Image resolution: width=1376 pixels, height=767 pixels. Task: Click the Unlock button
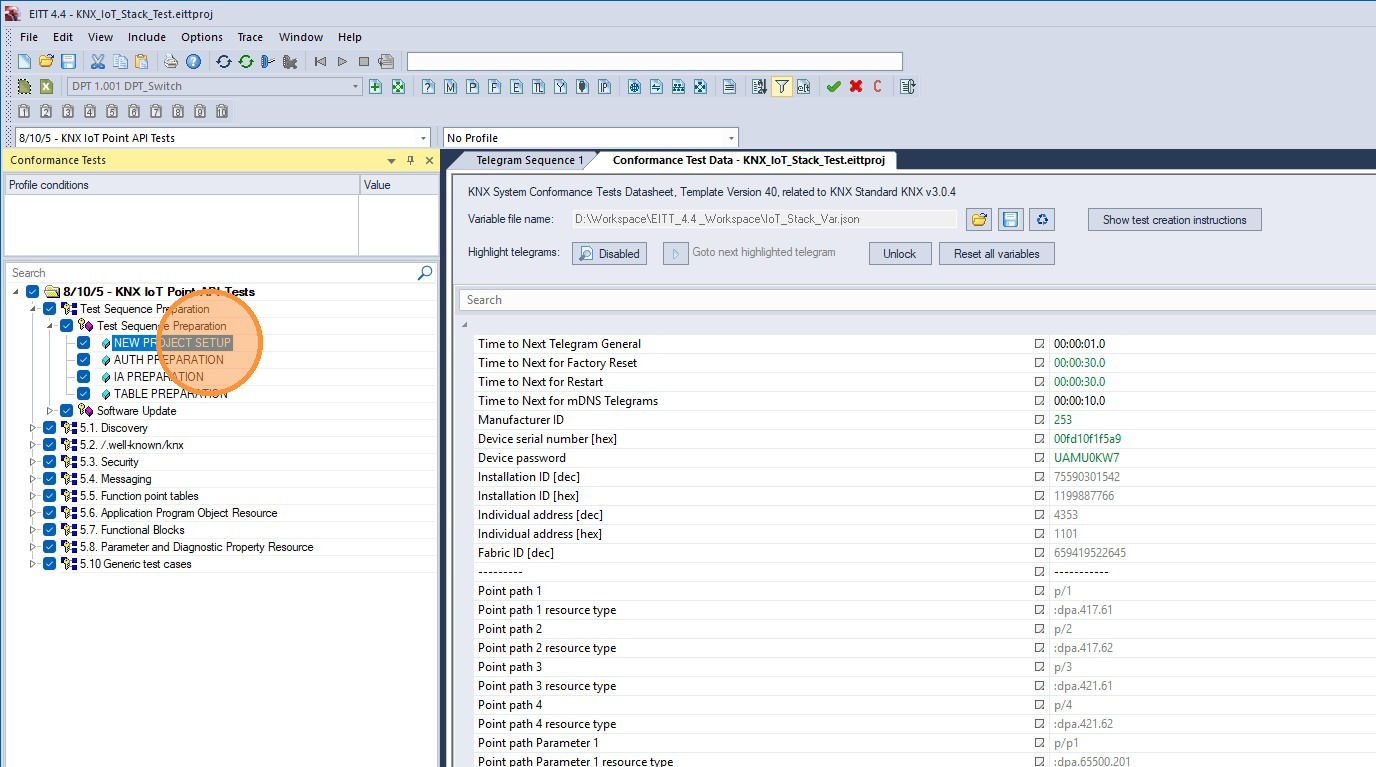(899, 254)
